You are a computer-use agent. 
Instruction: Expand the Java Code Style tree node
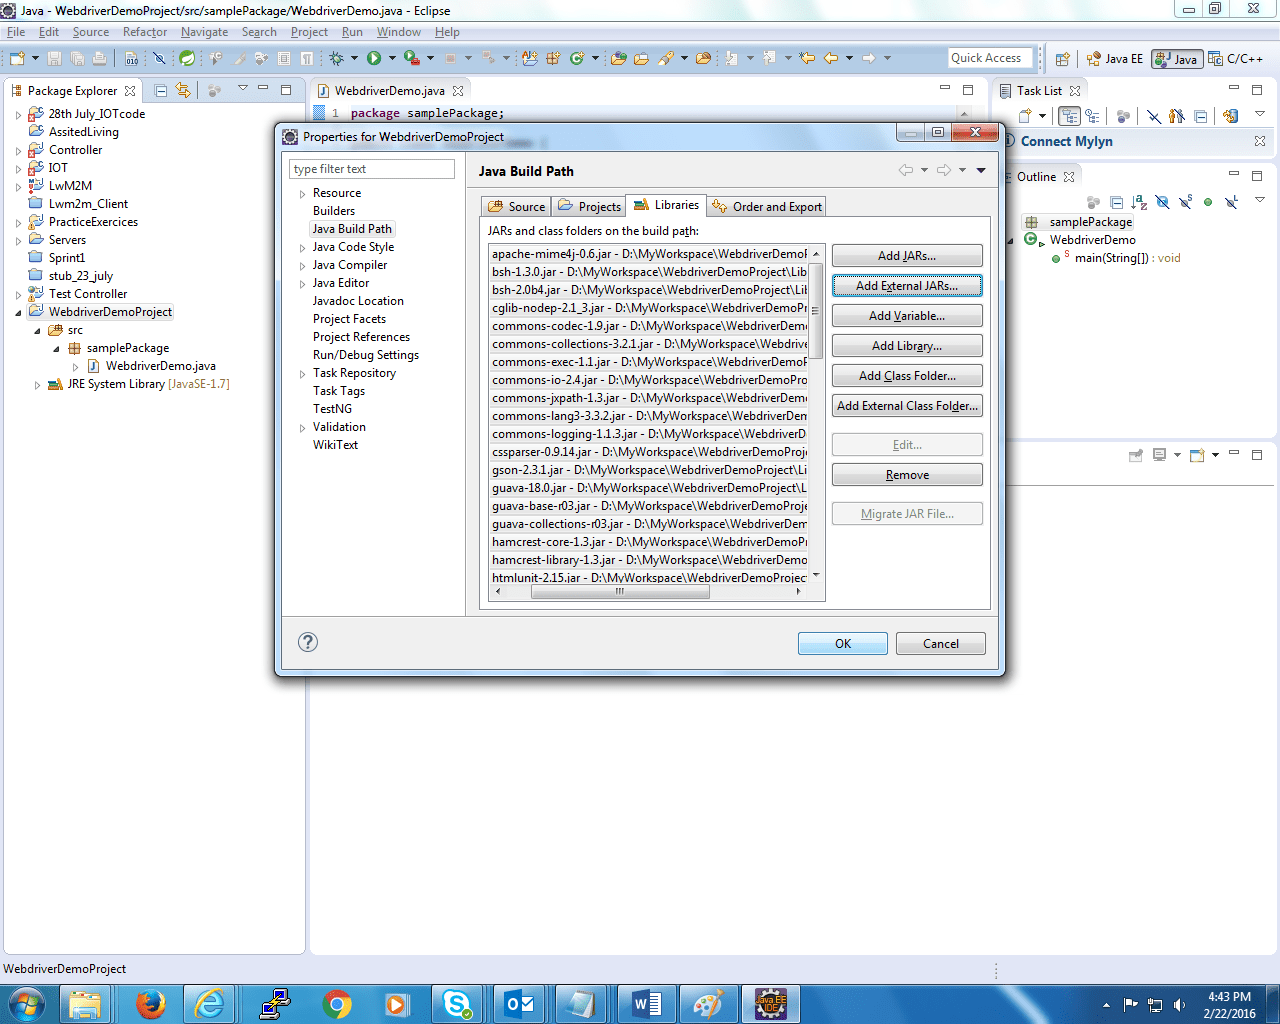(x=303, y=248)
